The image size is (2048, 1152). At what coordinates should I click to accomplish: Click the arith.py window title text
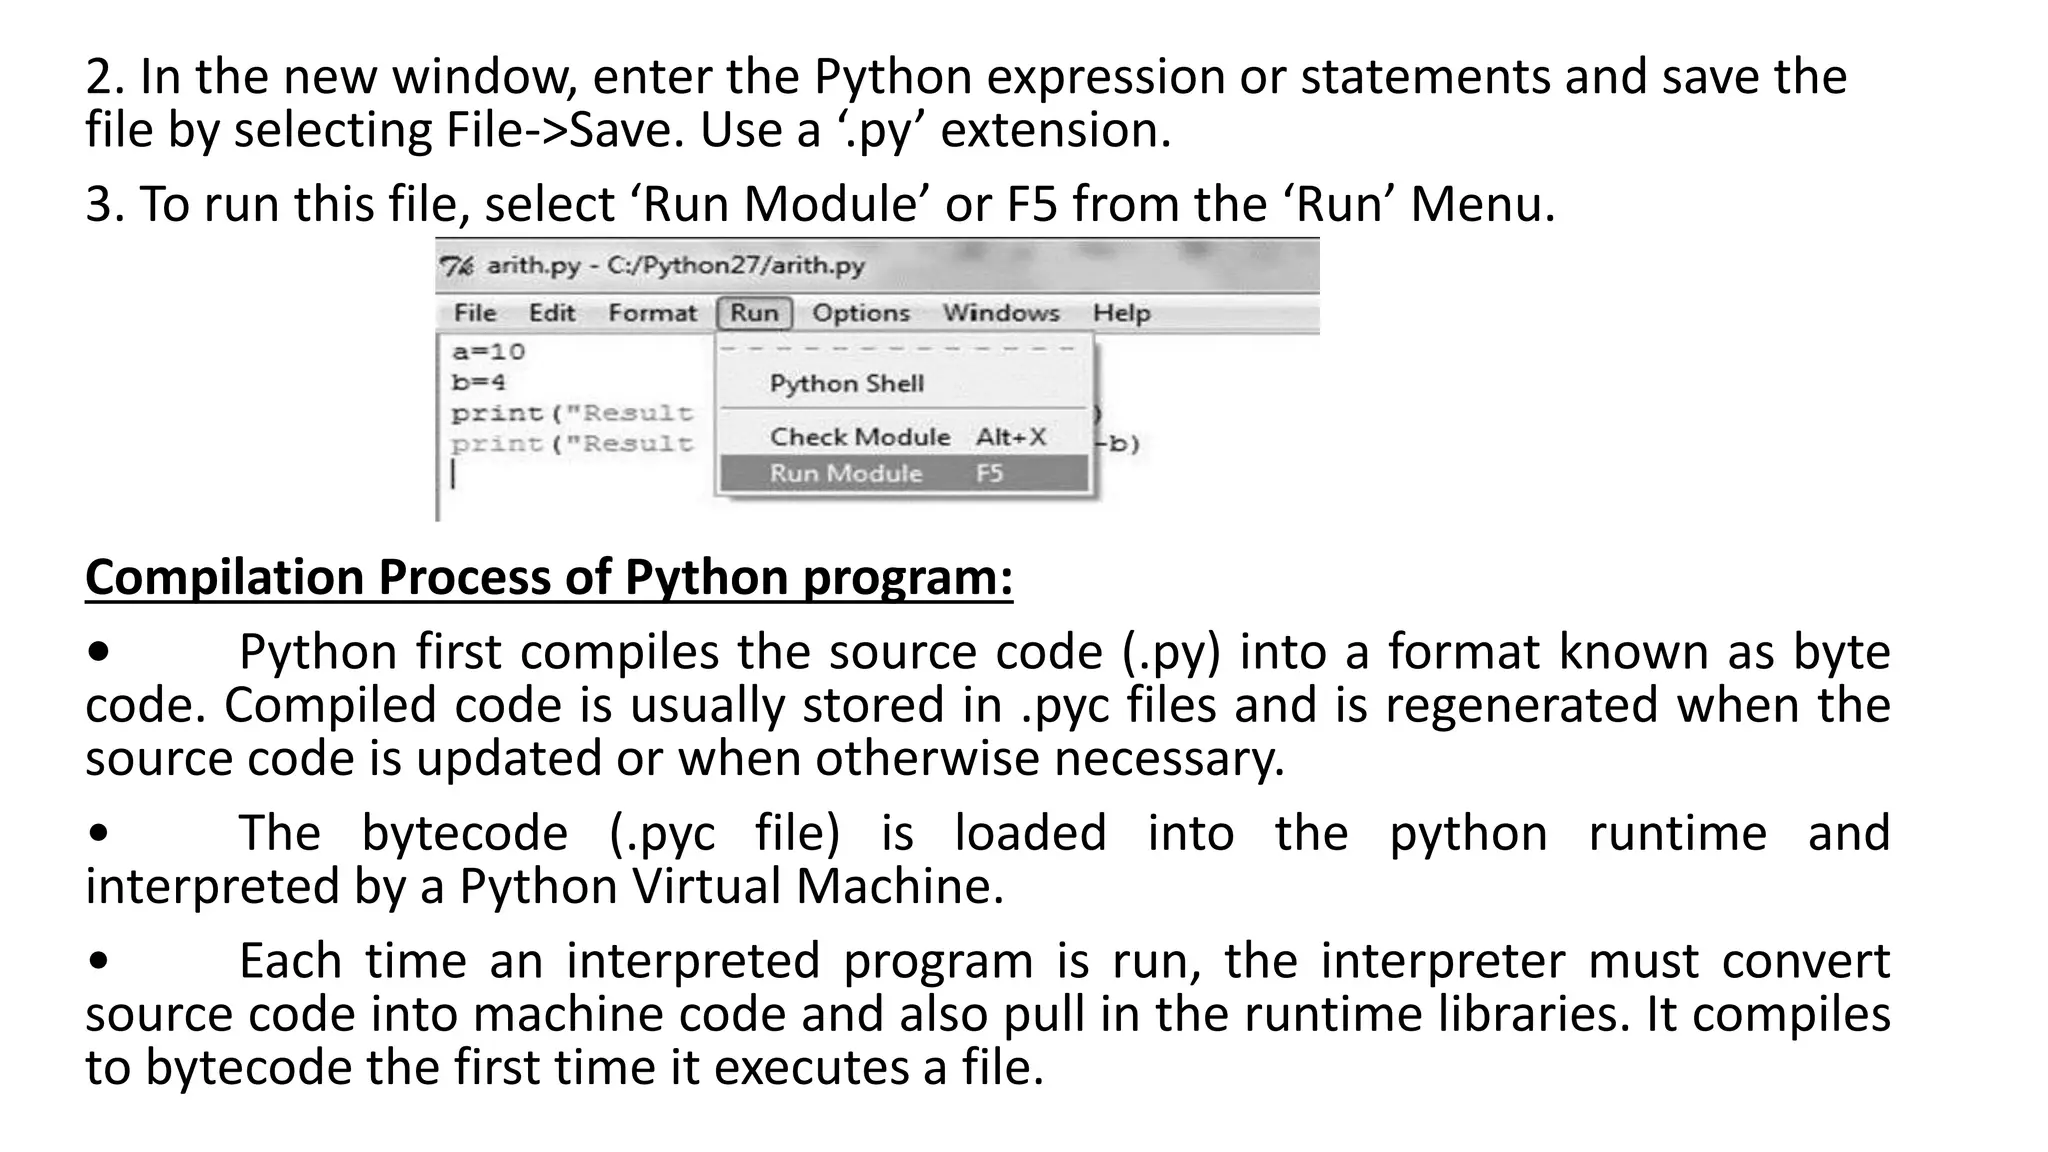(675, 266)
